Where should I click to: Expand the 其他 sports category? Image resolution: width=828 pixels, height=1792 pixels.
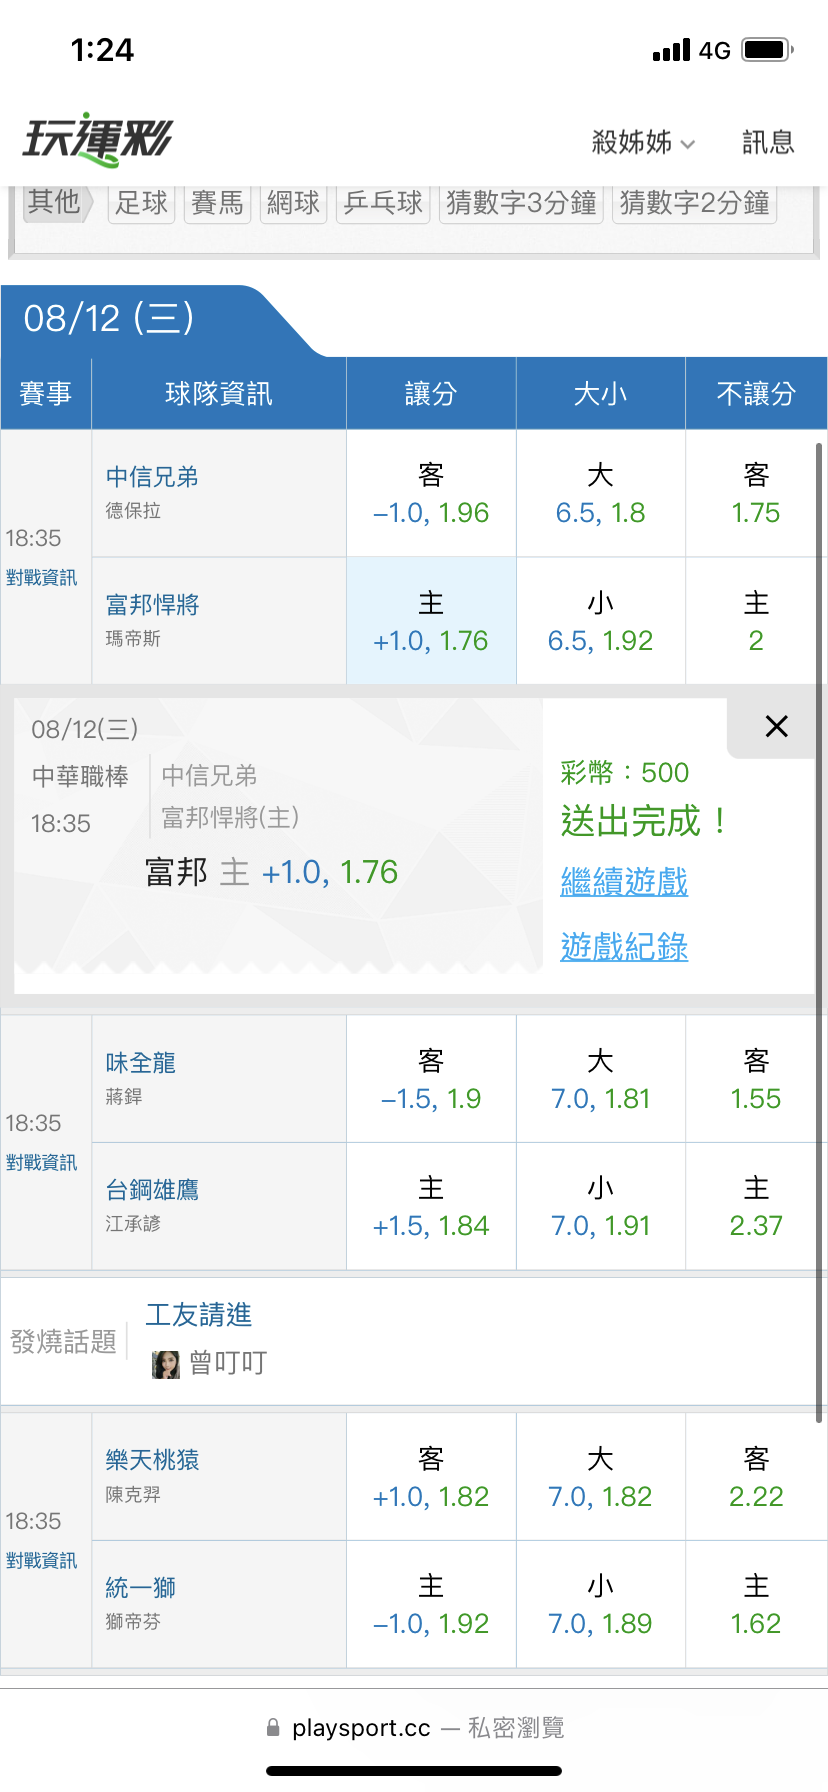click(x=55, y=203)
